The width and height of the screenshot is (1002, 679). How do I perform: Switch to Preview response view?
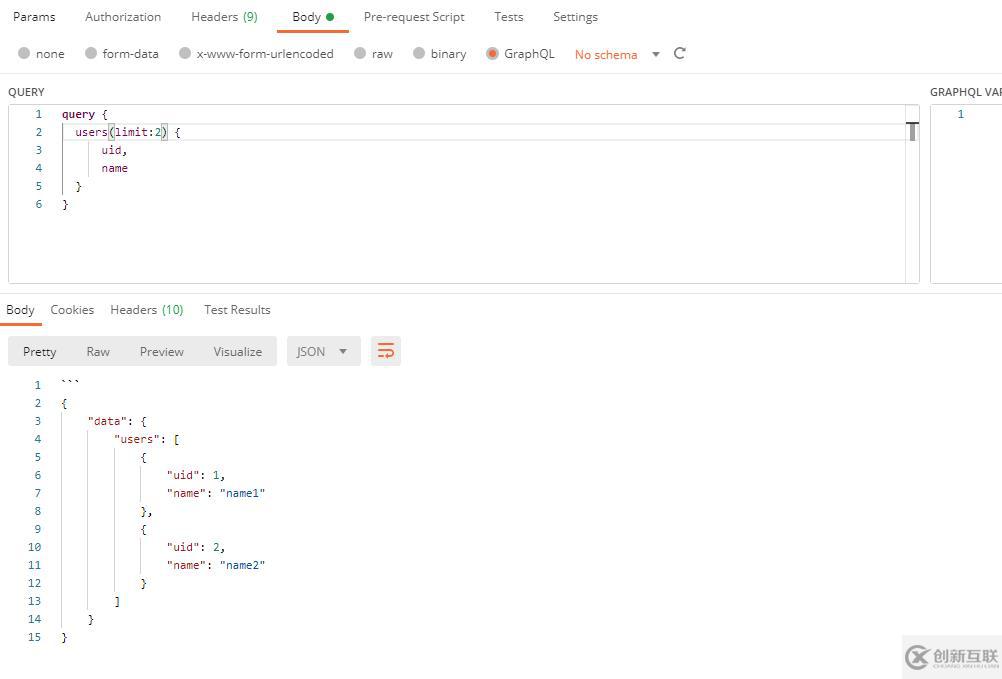click(x=162, y=351)
